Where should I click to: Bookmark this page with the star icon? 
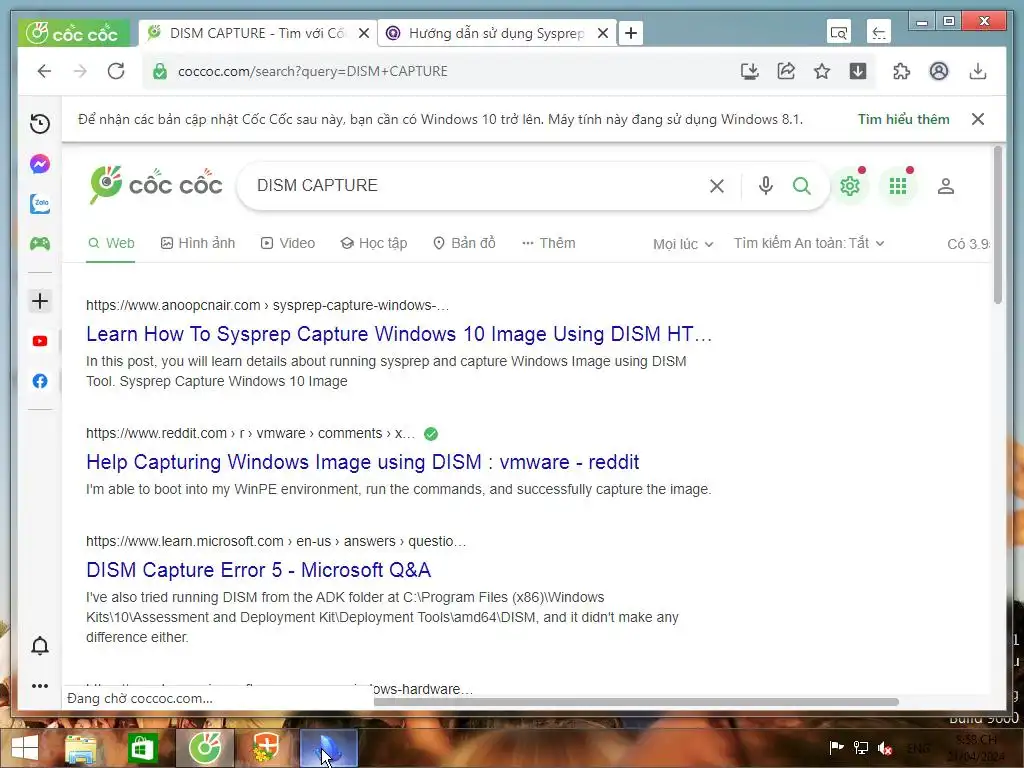pos(822,71)
